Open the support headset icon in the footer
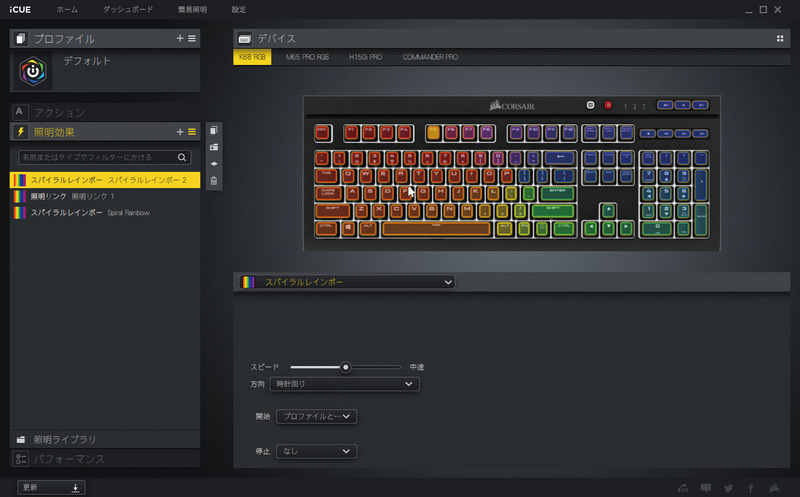 (683, 488)
